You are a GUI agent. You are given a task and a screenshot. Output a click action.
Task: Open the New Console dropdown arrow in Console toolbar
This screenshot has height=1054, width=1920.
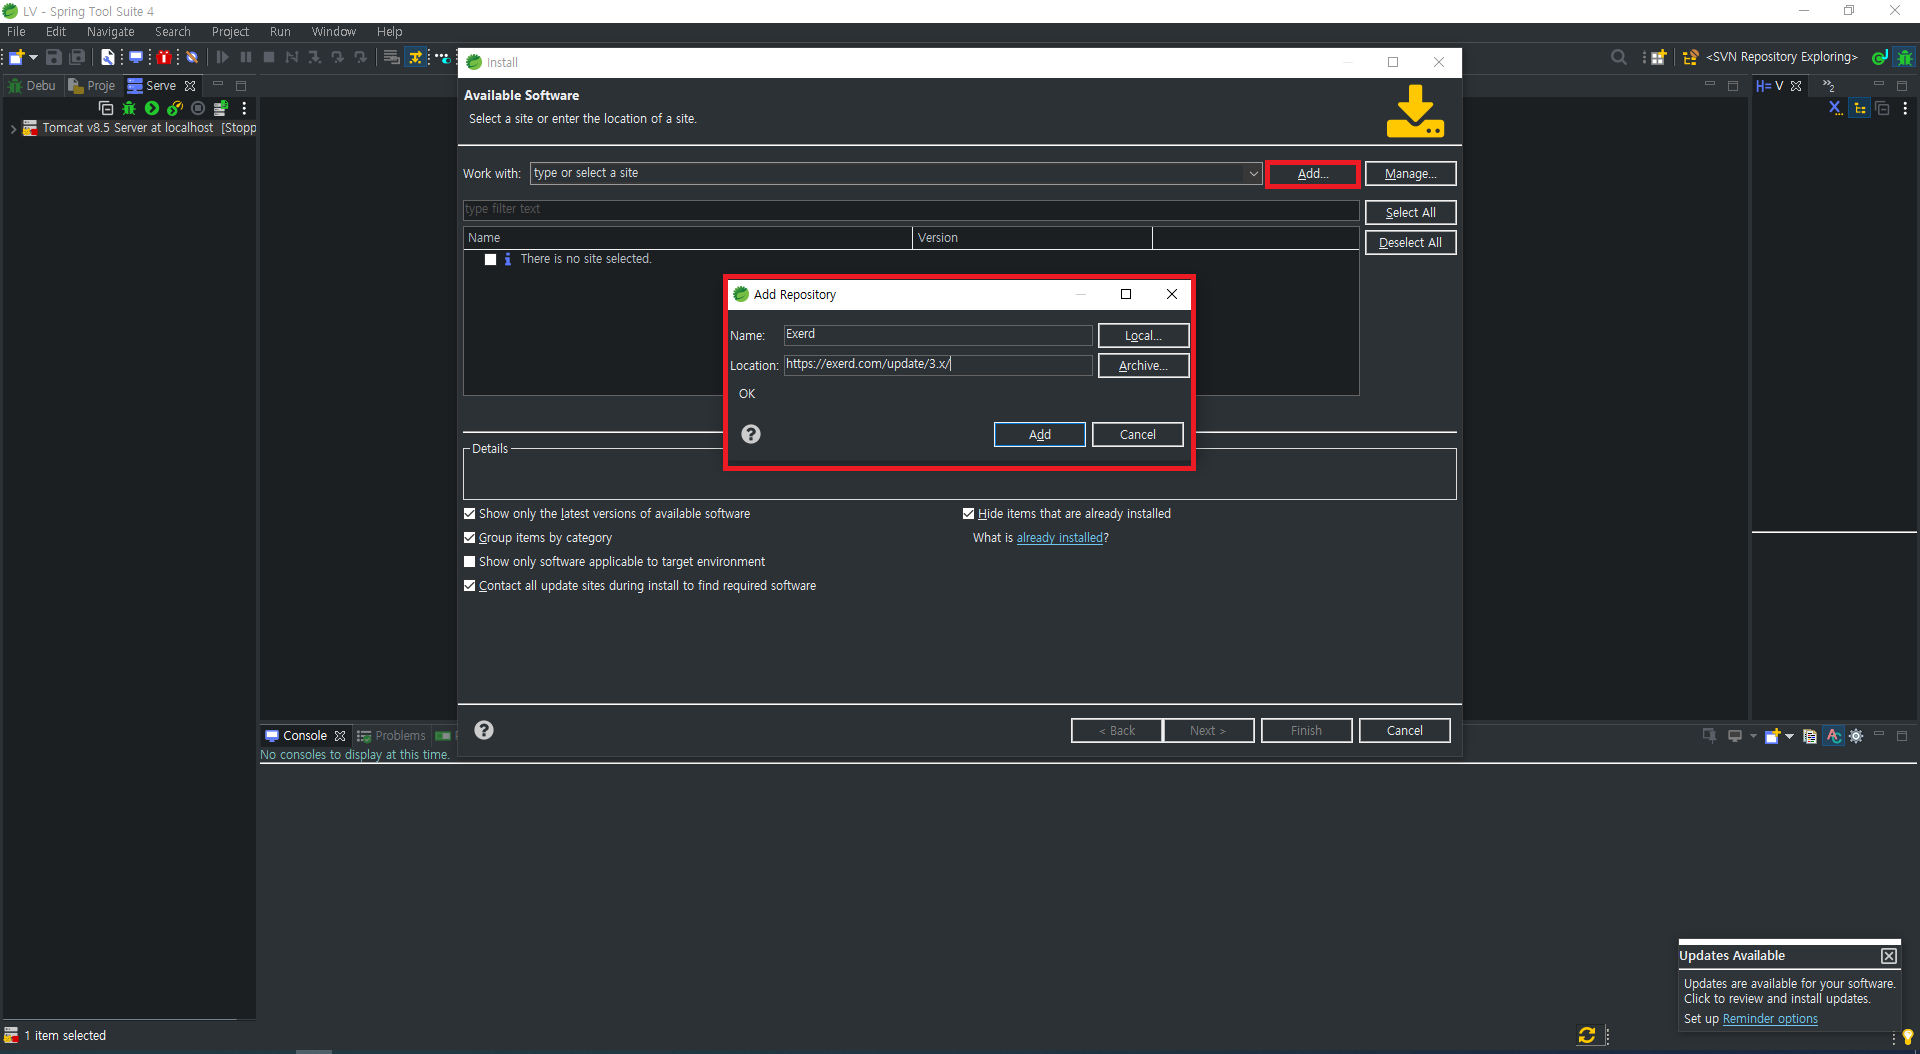(x=1789, y=736)
